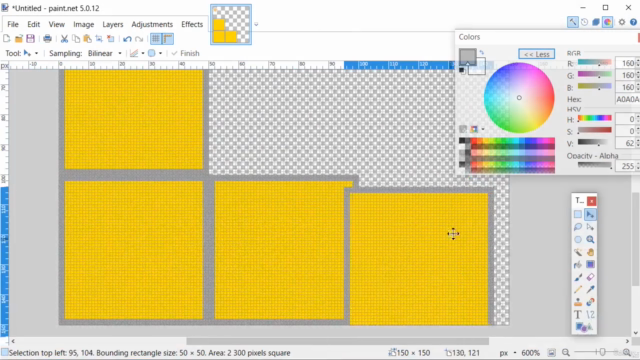The height and width of the screenshot is (360, 640).
Task: Select the Pan hand tool
Action: coord(590,252)
